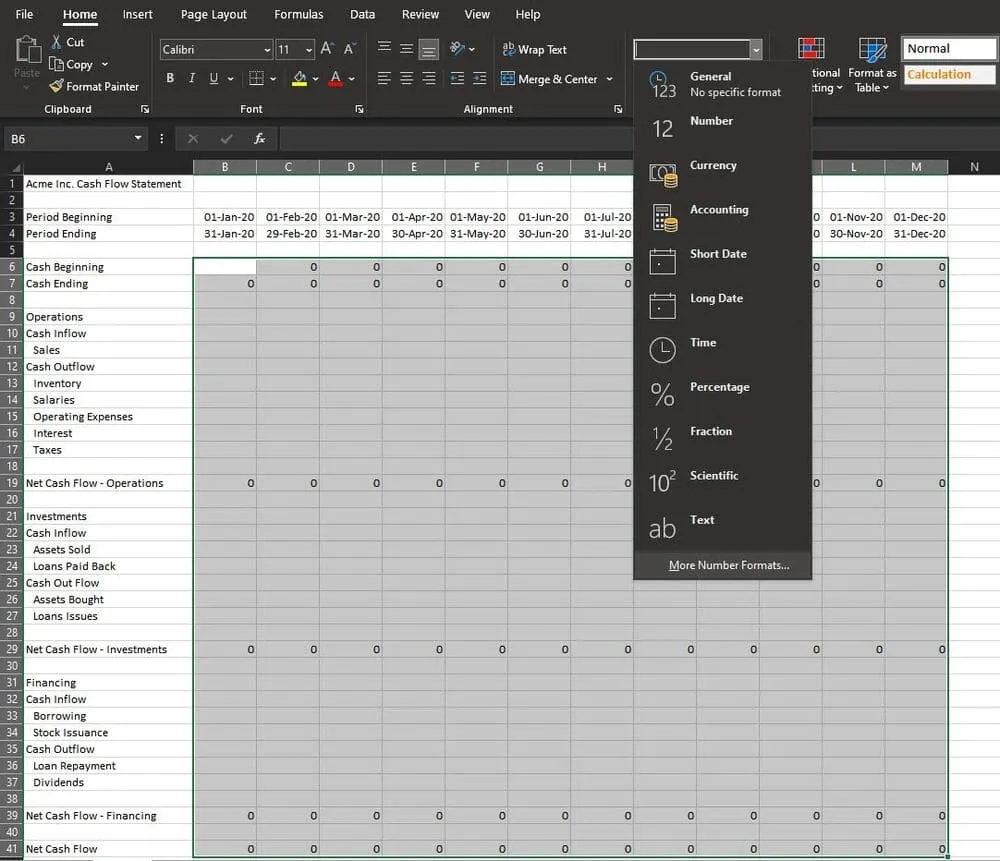Toggle bold formatting in the Font group
This screenshot has width=1000, height=861.
click(x=170, y=79)
